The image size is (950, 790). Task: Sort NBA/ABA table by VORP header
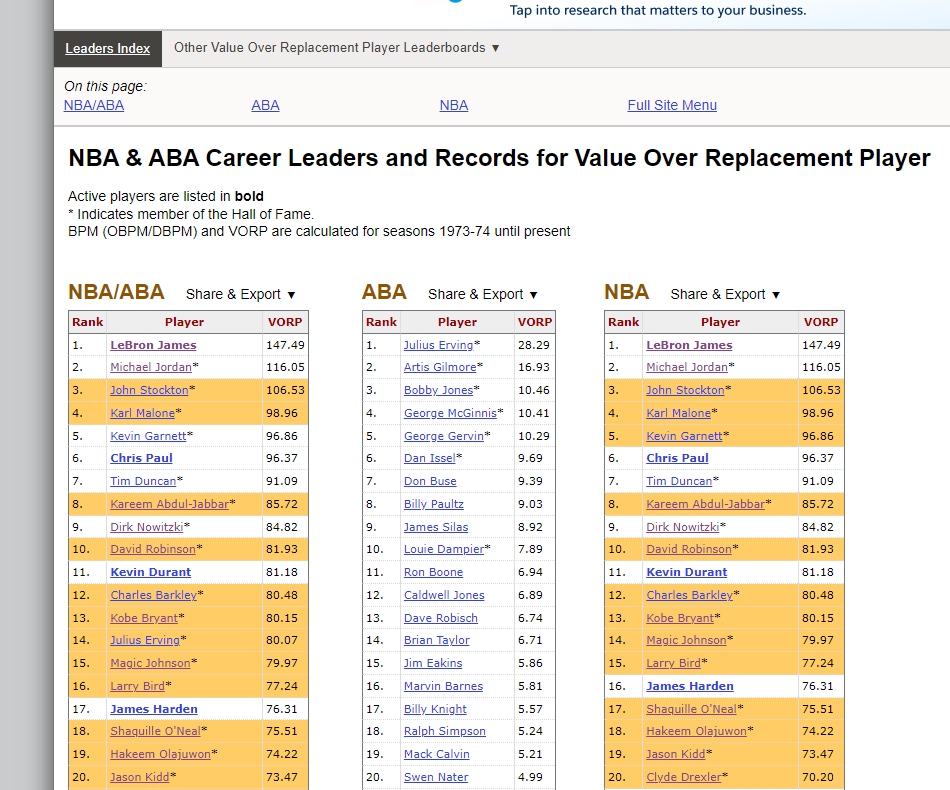(285, 322)
